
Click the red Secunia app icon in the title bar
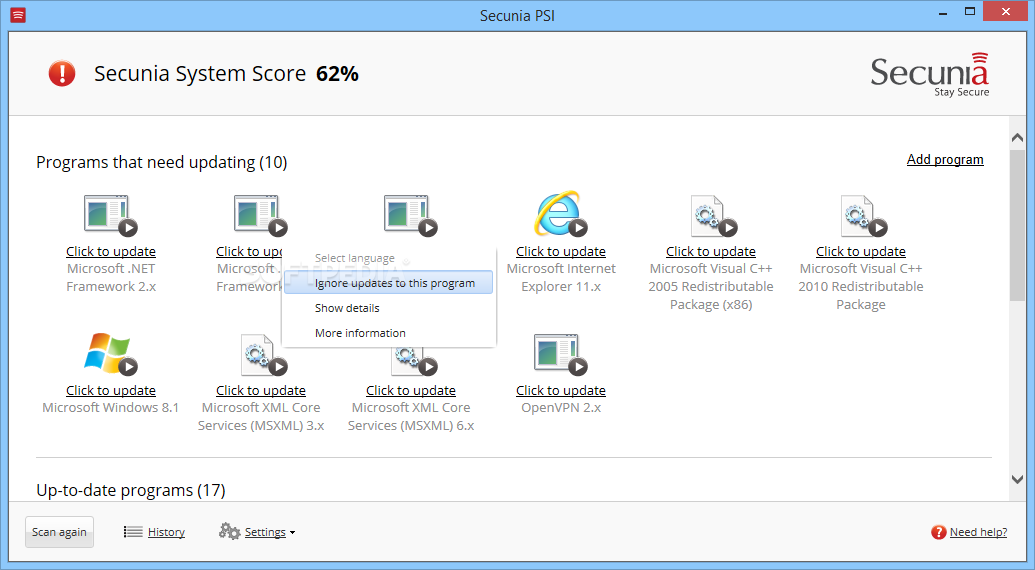pyautogui.click(x=18, y=15)
